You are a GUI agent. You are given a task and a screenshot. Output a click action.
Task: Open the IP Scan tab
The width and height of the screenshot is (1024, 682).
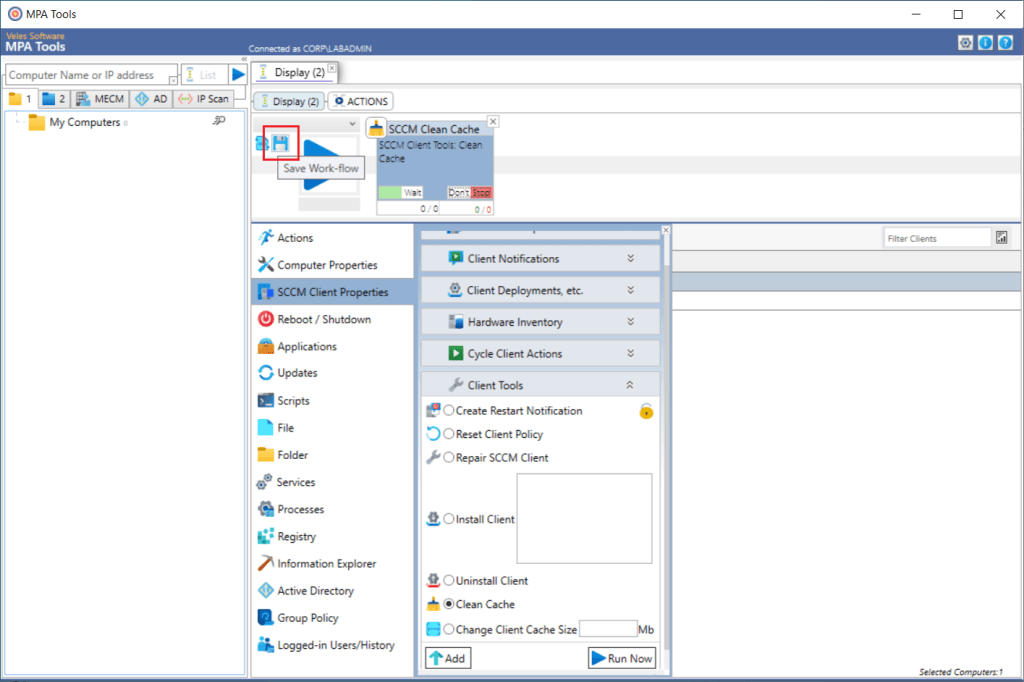point(204,99)
